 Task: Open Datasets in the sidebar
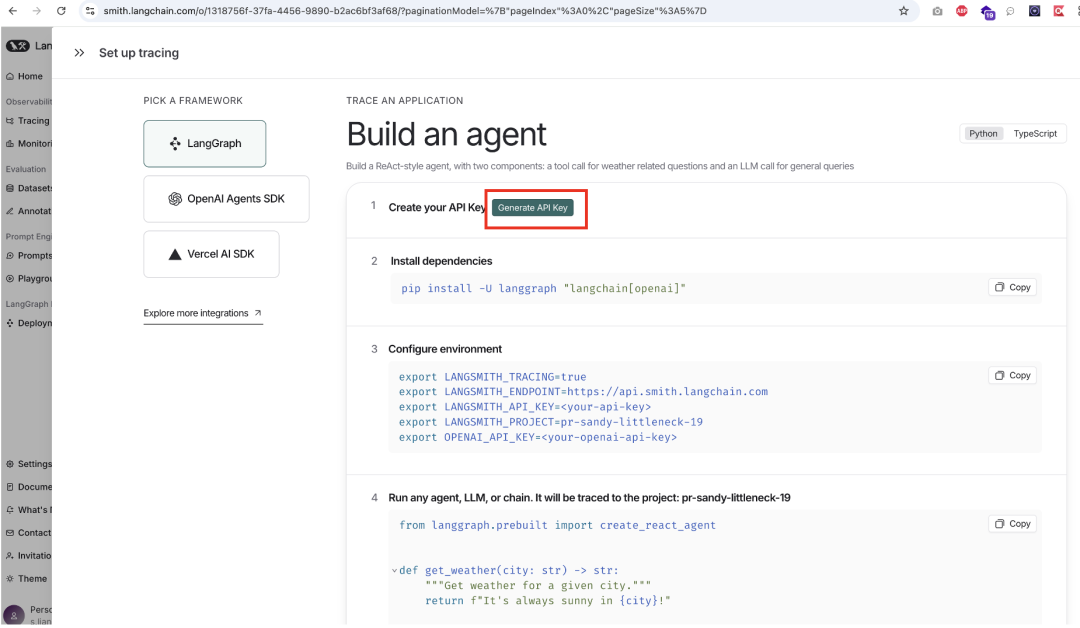click(x=28, y=188)
